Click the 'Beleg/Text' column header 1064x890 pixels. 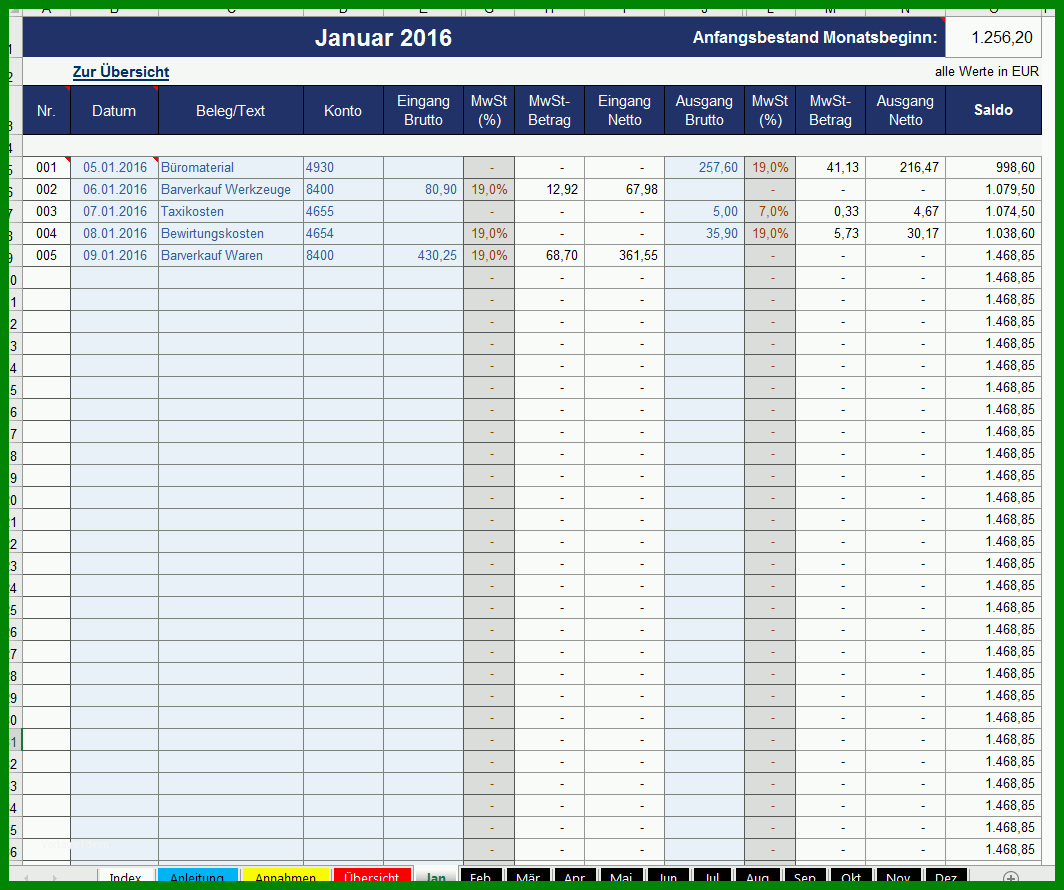point(231,111)
